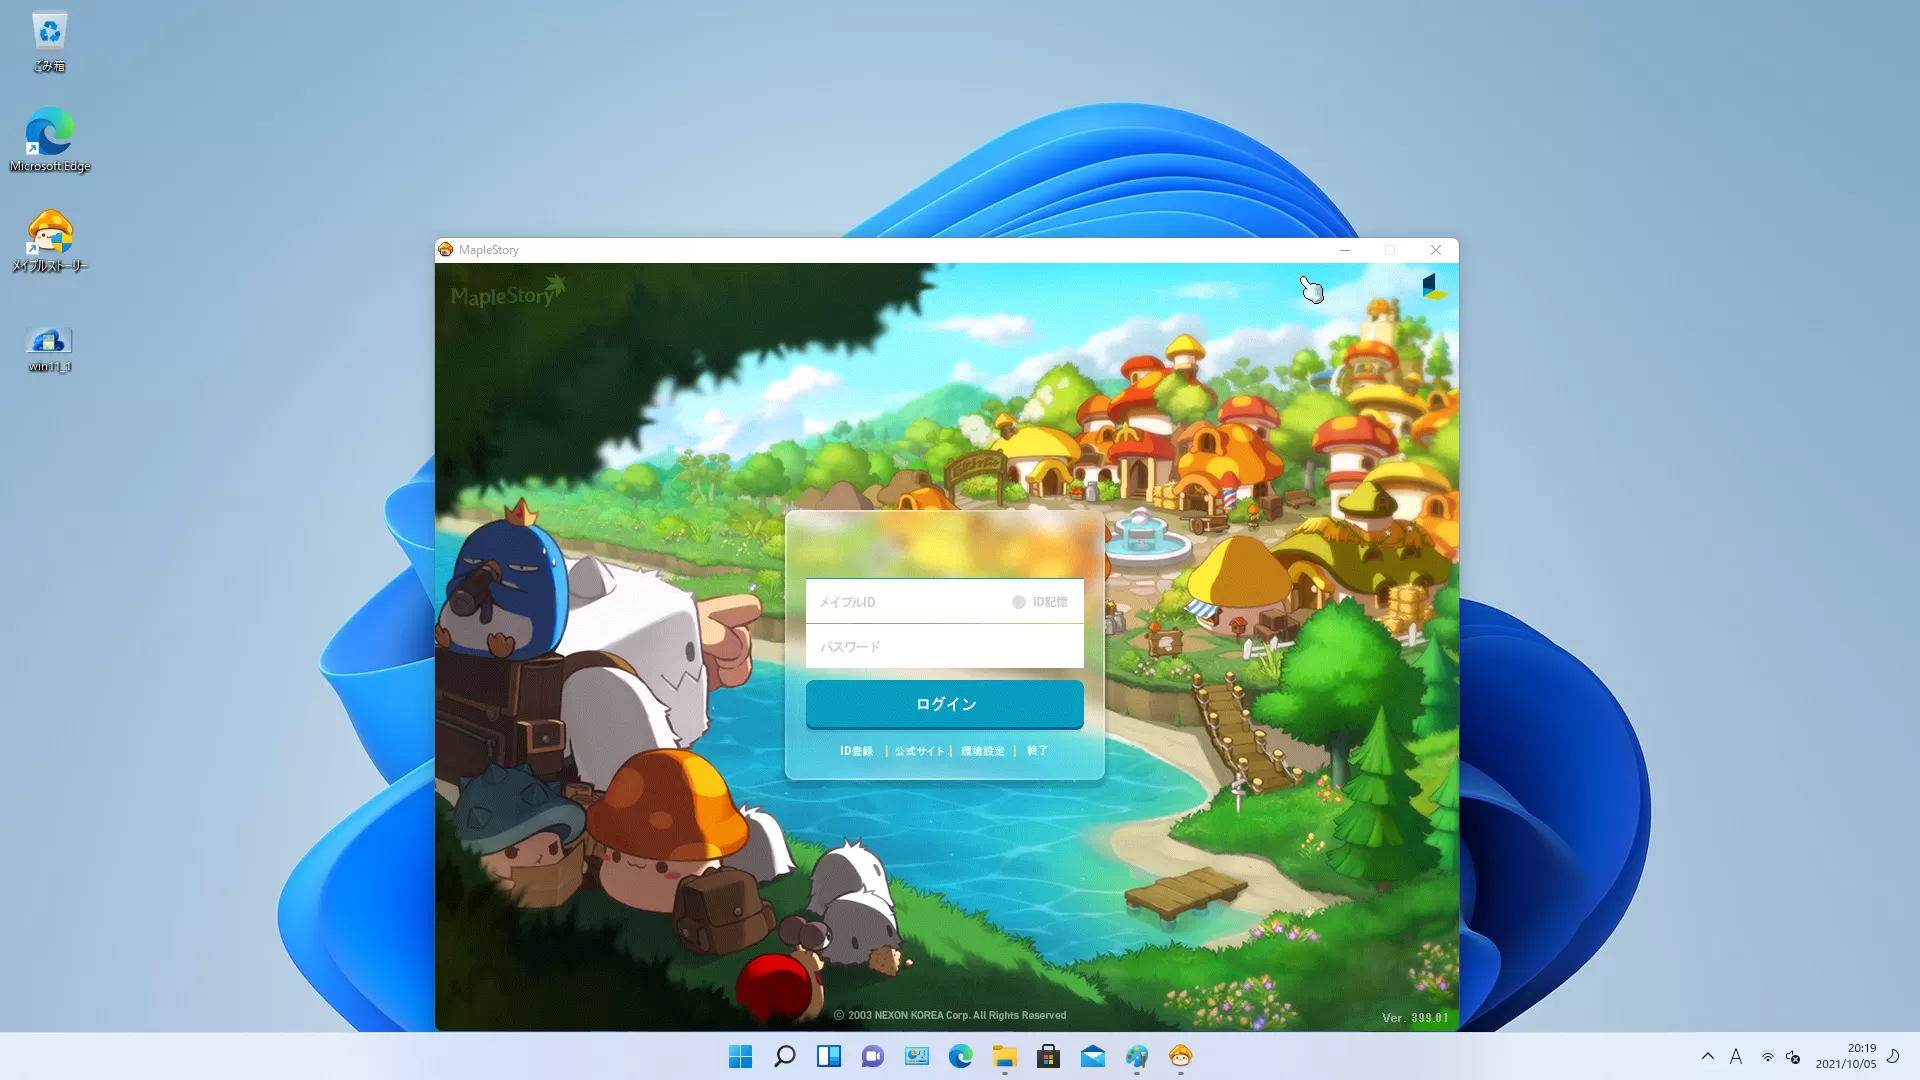This screenshot has width=1920, height=1080.
Task: Open the Windows Start menu
Action: [740, 1056]
